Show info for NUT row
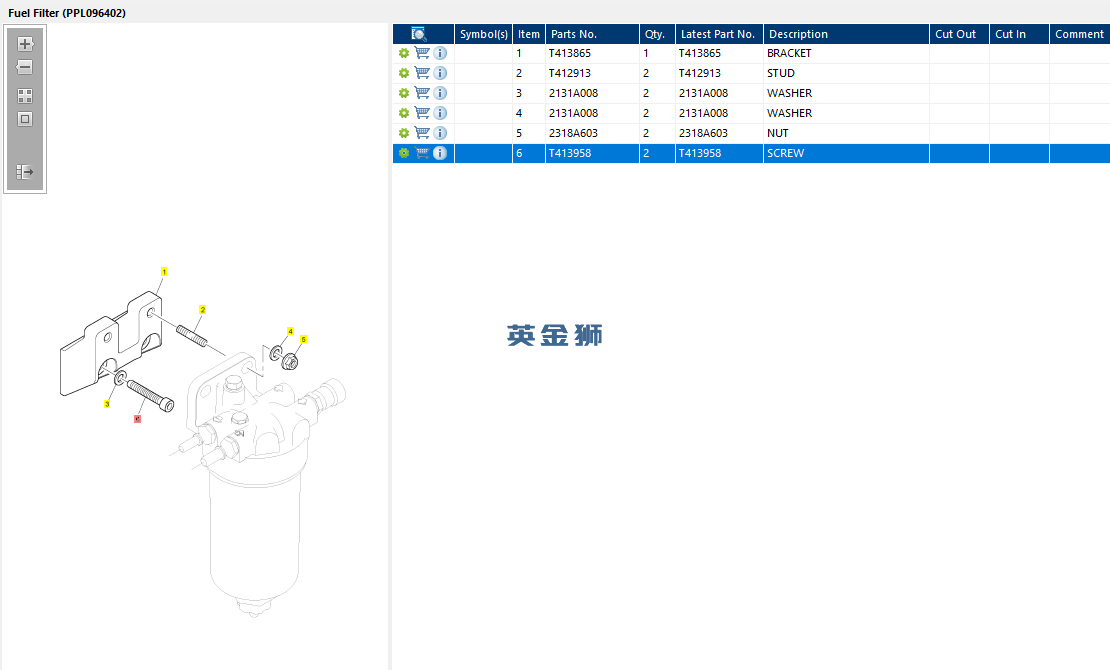 pos(440,132)
